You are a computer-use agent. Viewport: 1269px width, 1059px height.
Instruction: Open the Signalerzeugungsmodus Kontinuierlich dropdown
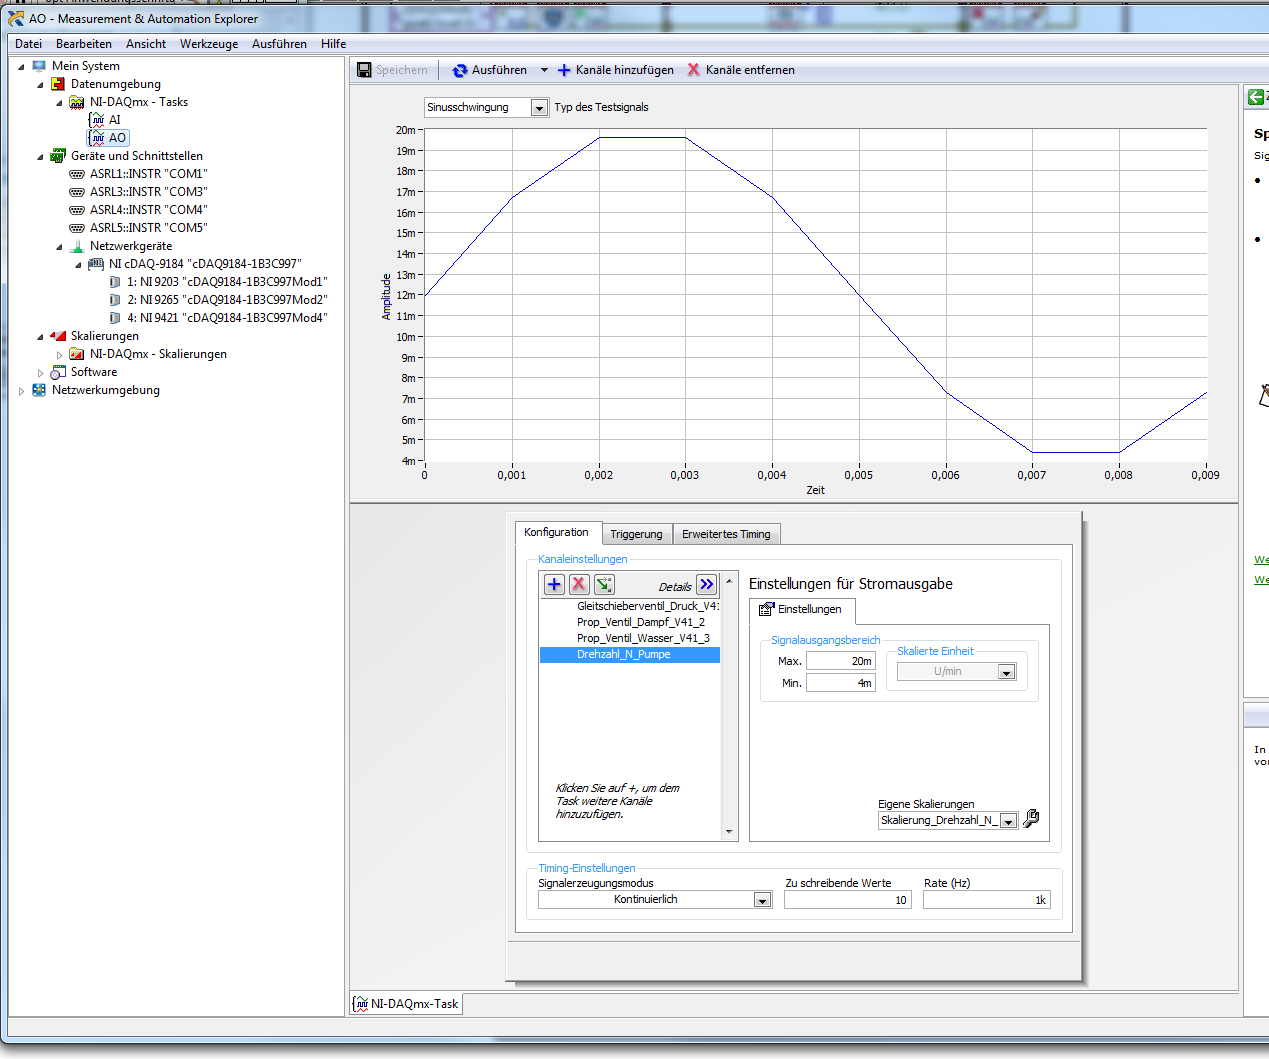pyautogui.click(x=762, y=900)
